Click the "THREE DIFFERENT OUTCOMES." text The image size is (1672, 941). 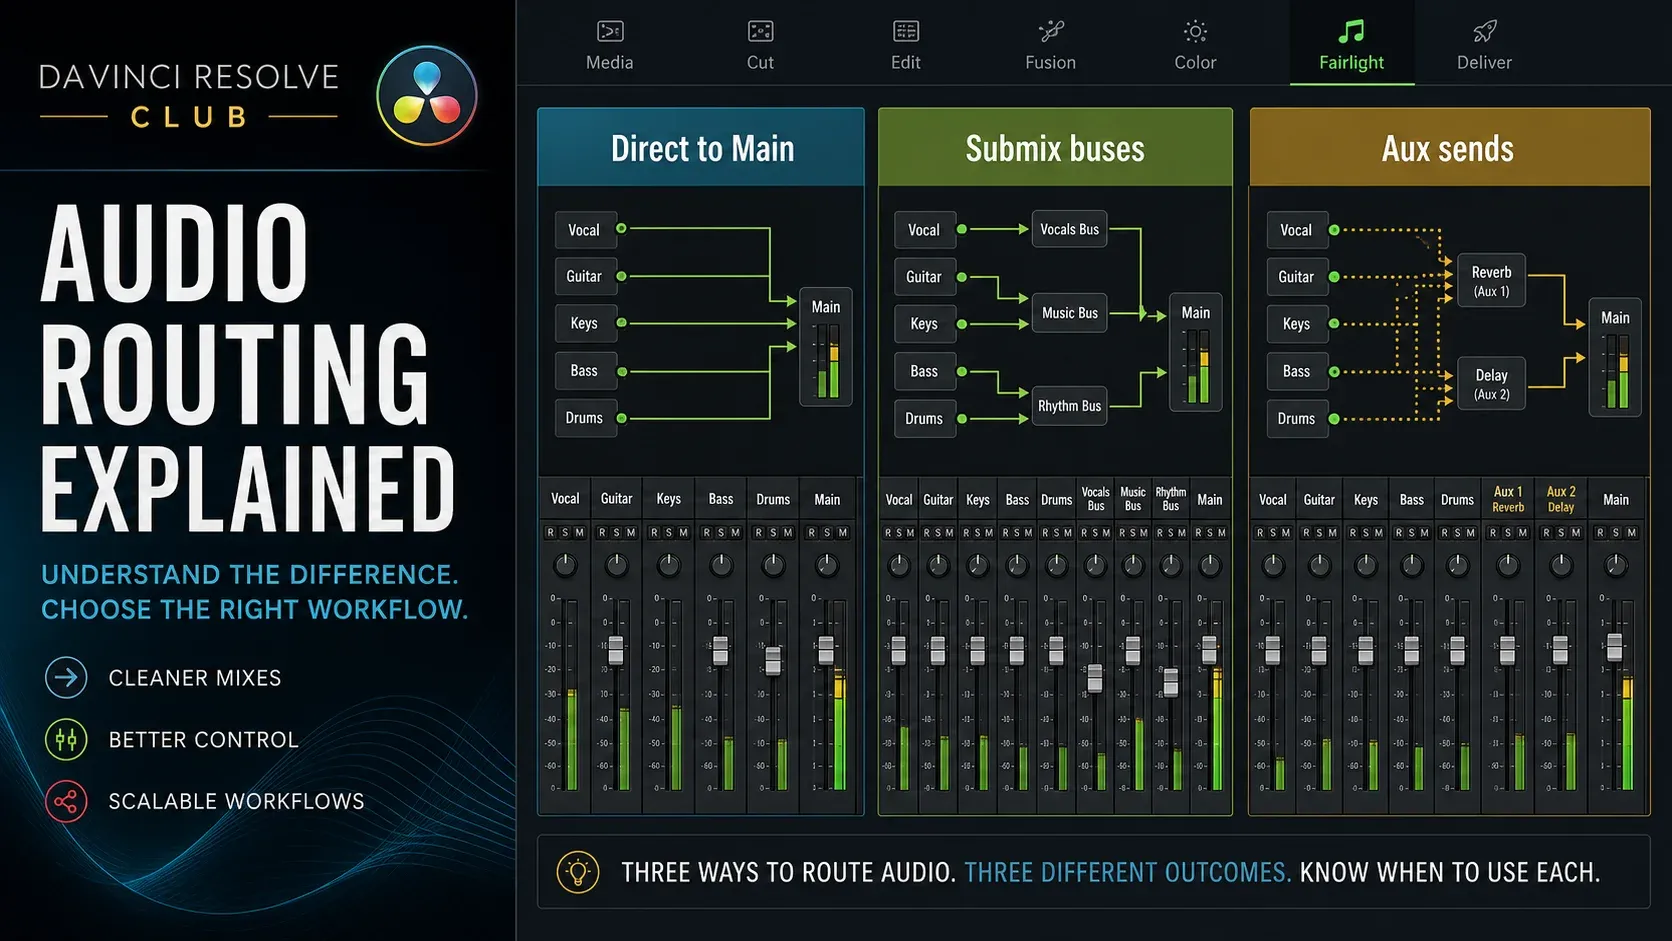[x=1128, y=872]
